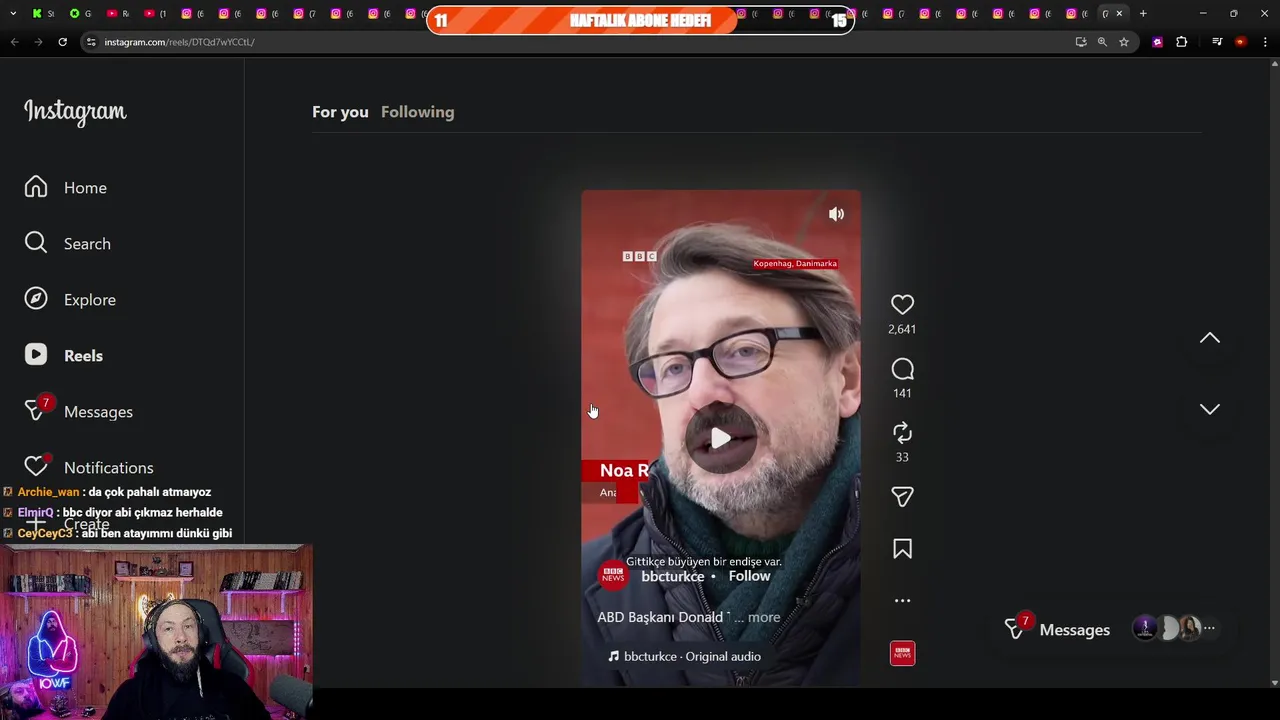This screenshot has height=720, width=1280.
Task: Click the bbcturkce profile avatar
Action: [x=613, y=575]
